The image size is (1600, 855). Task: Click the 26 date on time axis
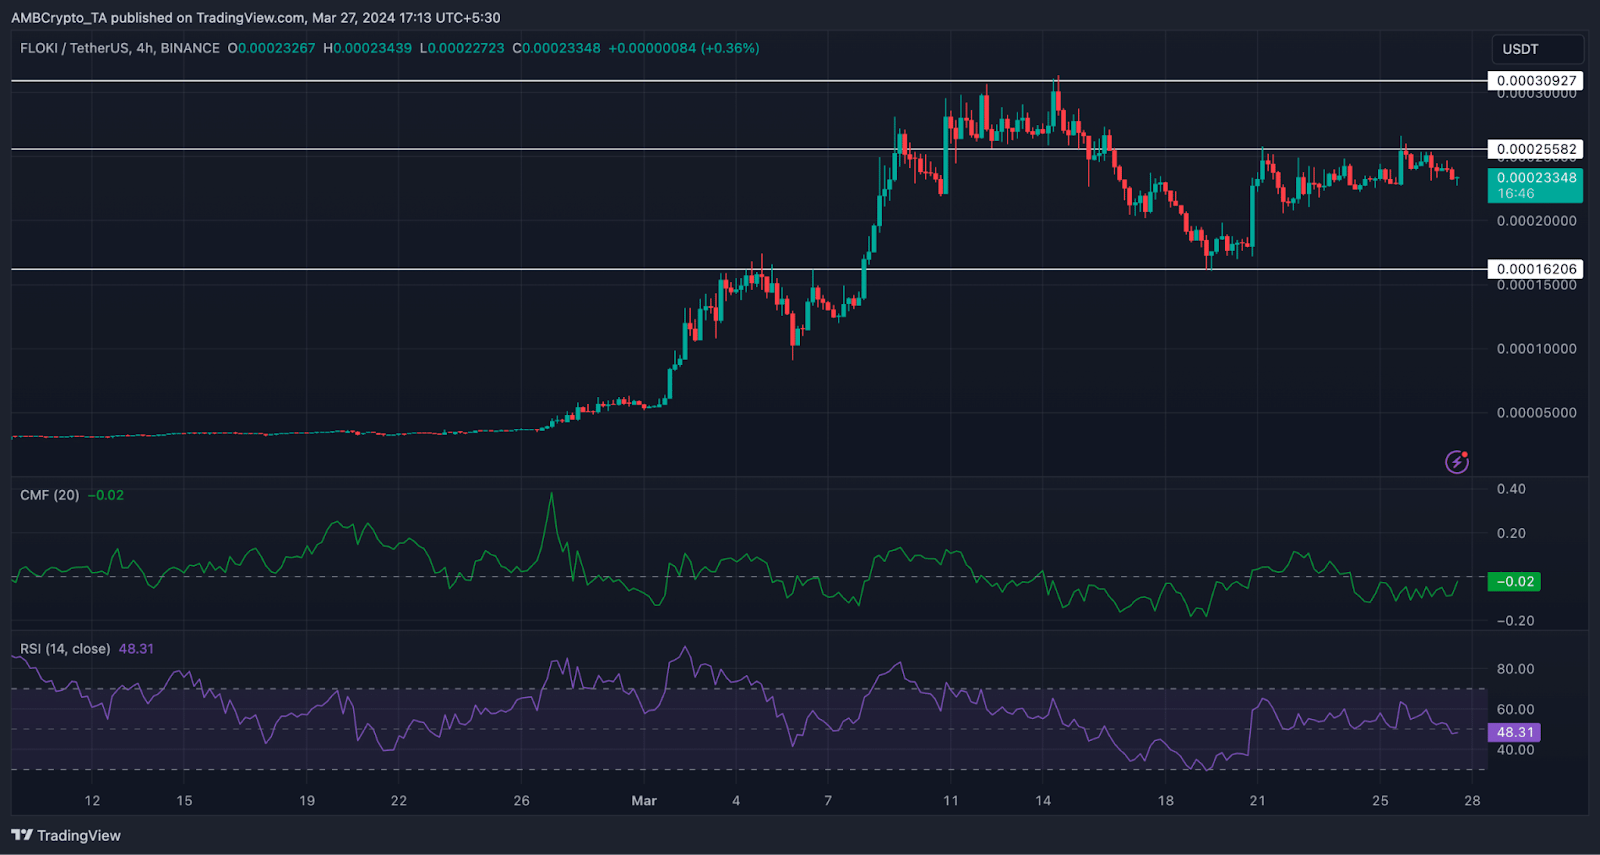[521, 800]
